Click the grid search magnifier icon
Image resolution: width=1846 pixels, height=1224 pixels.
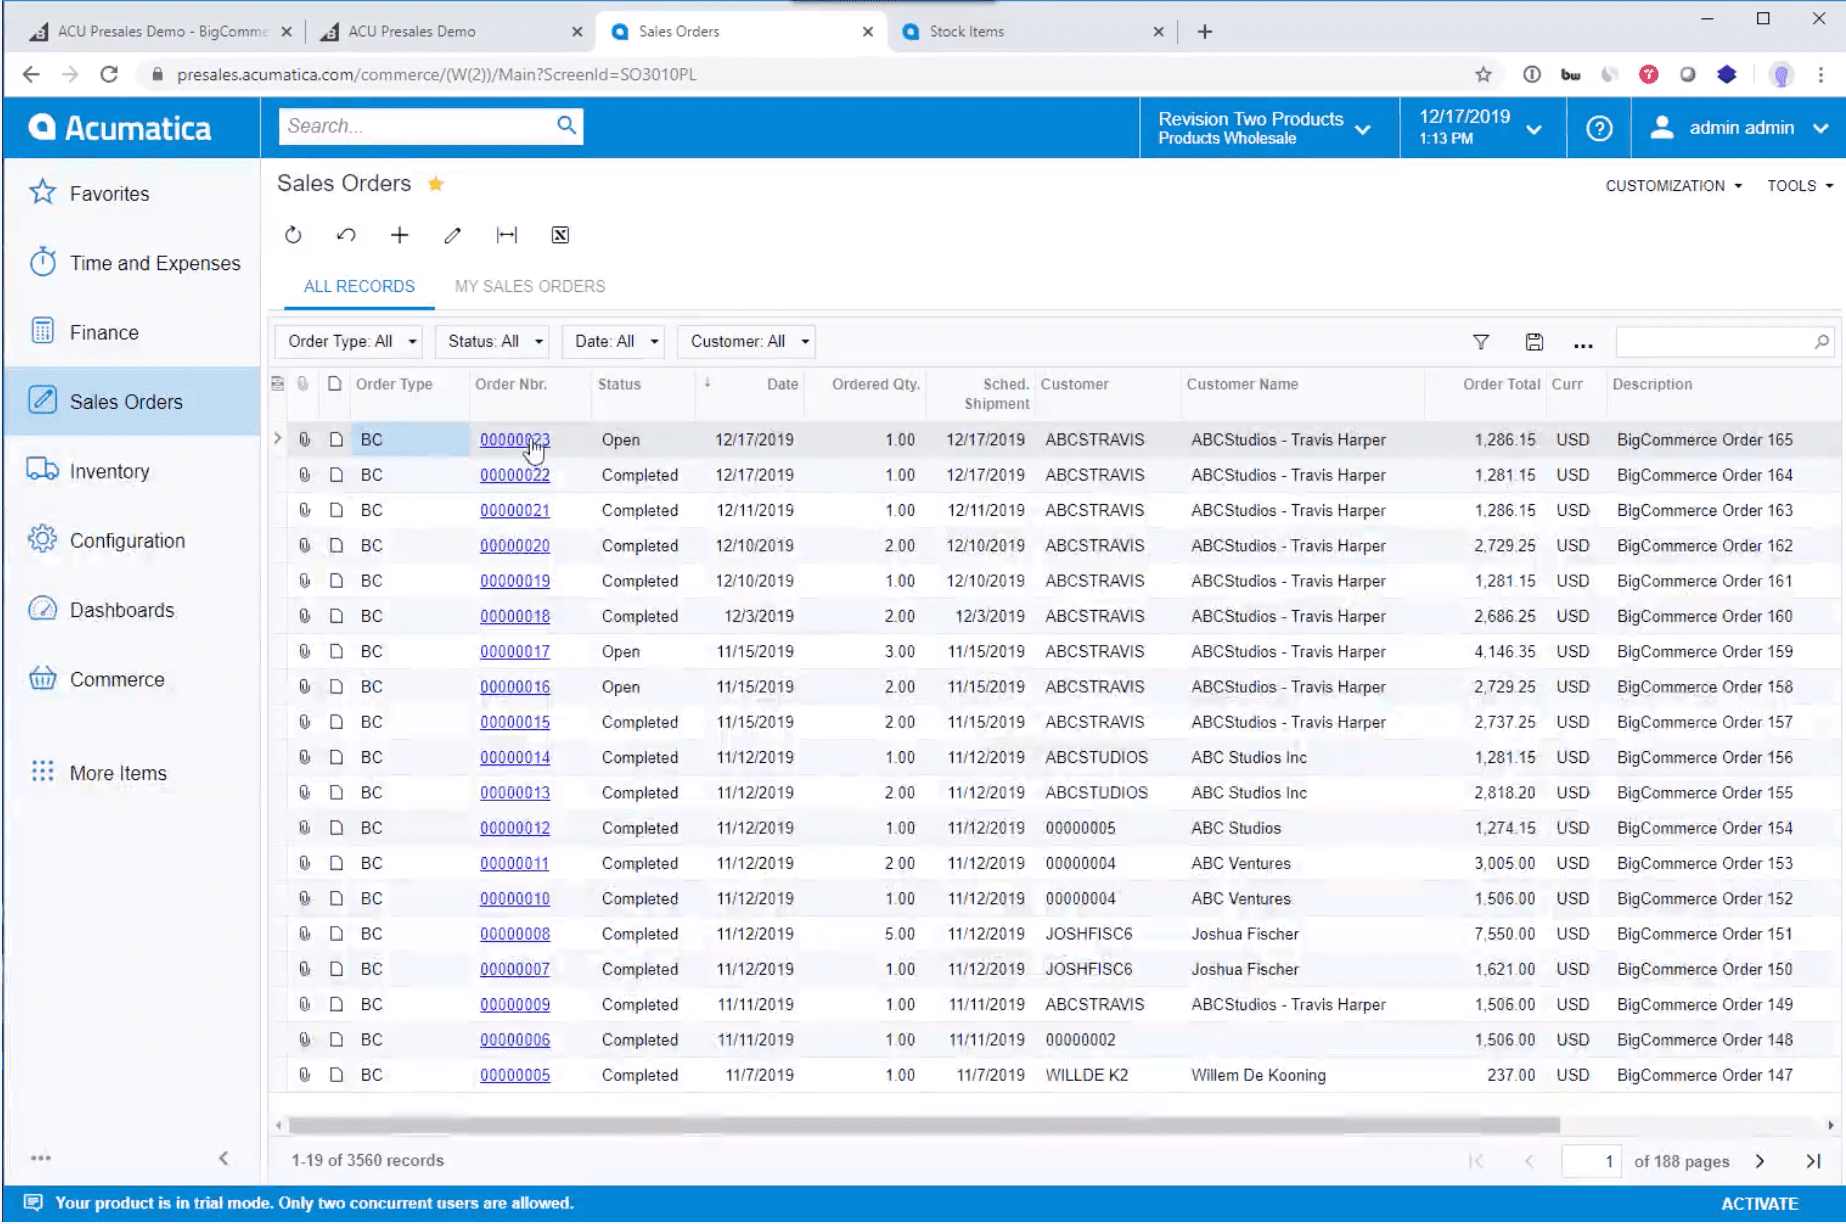pyautogui.click(x=1822, y=342)
